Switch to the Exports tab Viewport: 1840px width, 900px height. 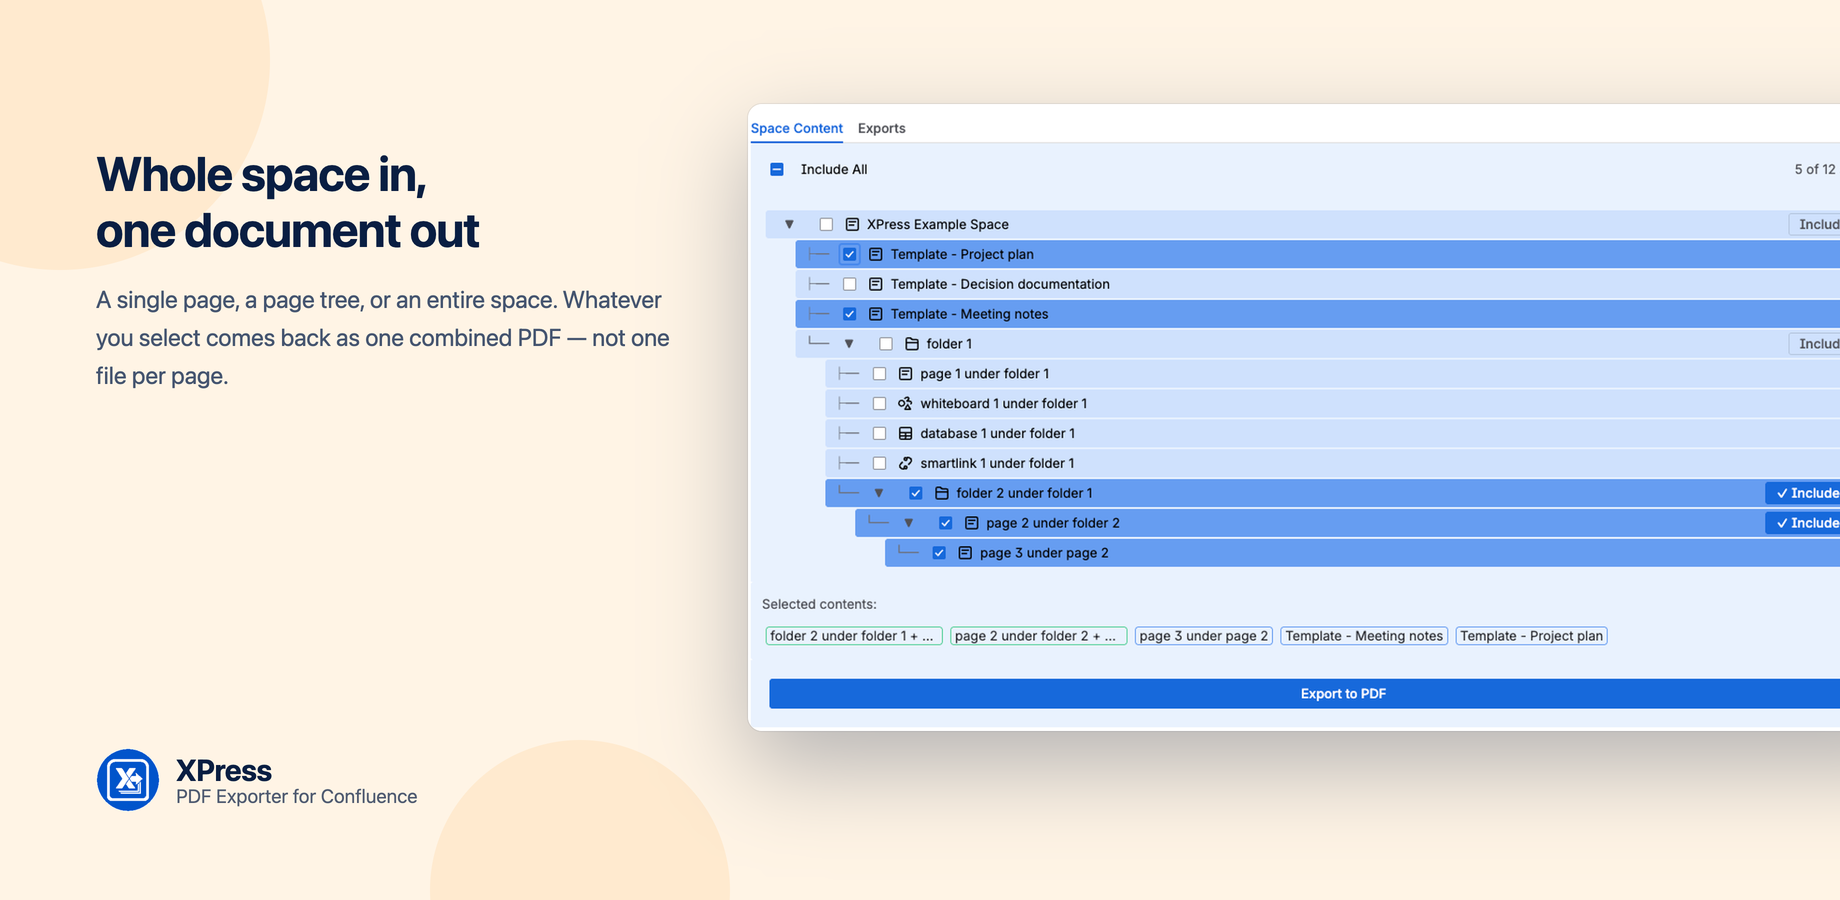pos(882,128)
